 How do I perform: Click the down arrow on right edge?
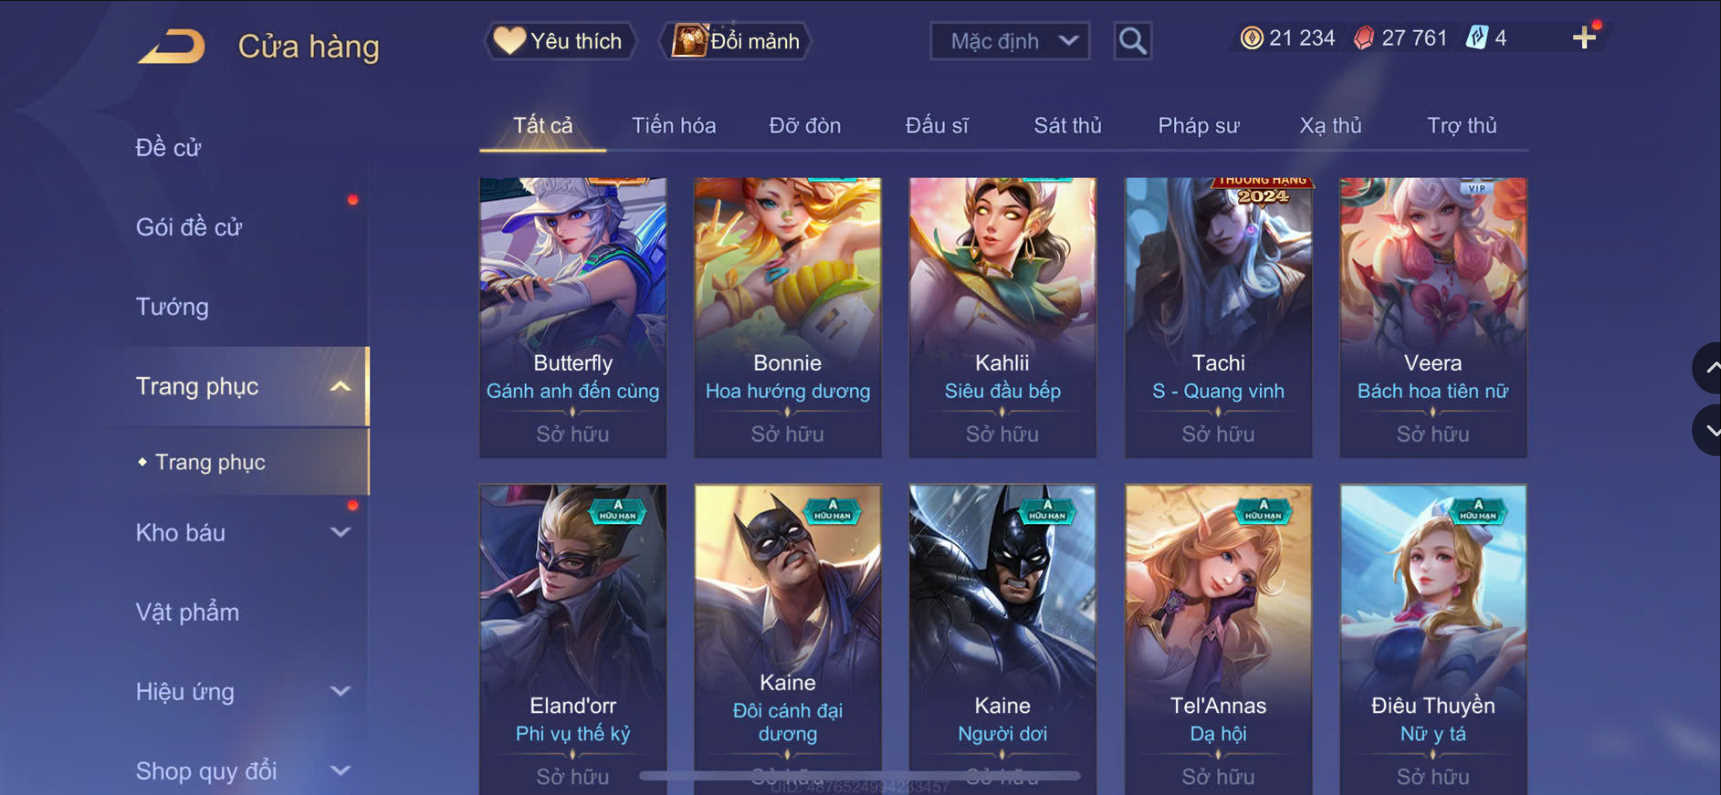[1708, 431]
